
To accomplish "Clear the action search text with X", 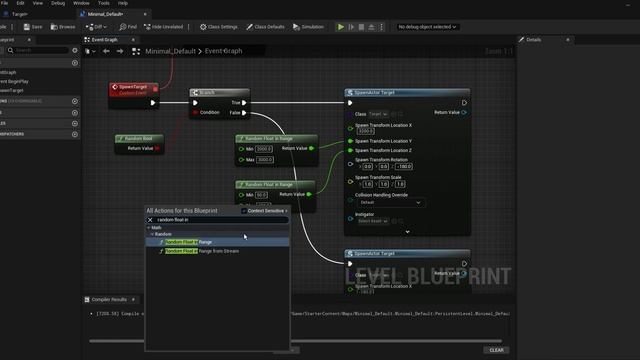I will click(150, 220).
